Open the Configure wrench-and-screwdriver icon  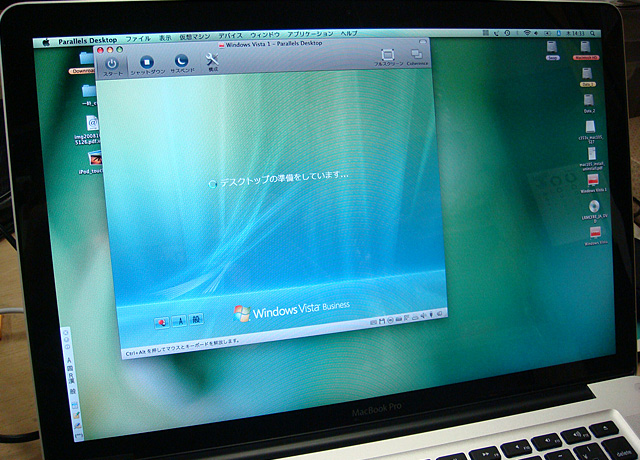click(212, 62)
